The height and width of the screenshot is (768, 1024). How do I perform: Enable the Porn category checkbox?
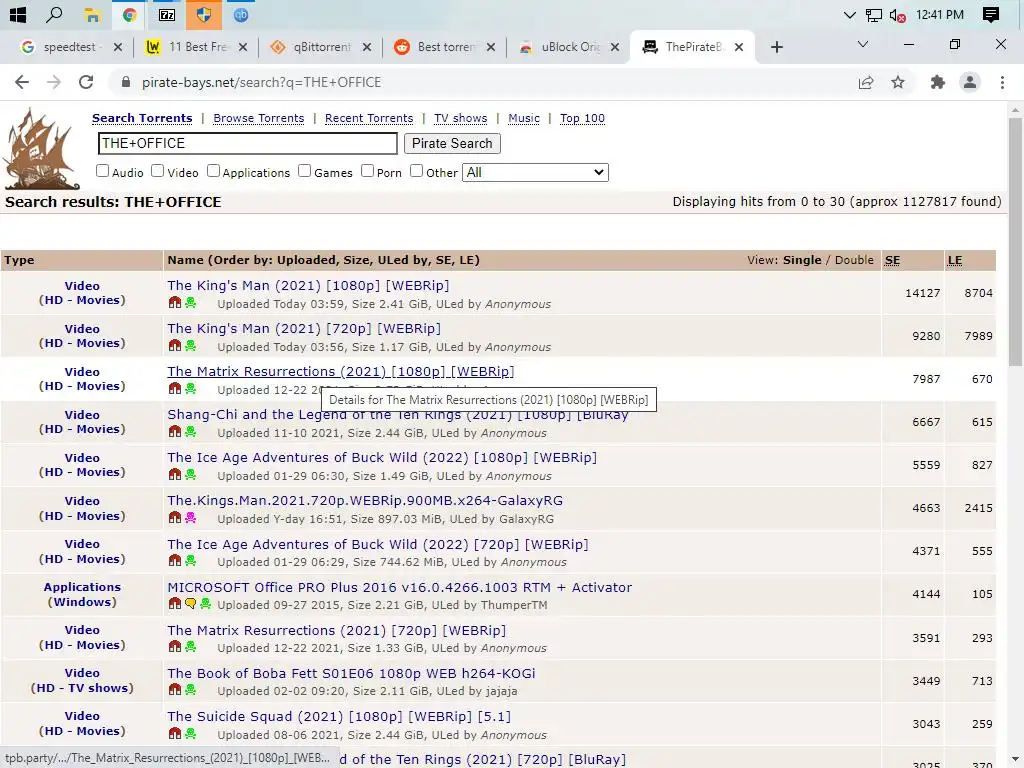[368, 171]
